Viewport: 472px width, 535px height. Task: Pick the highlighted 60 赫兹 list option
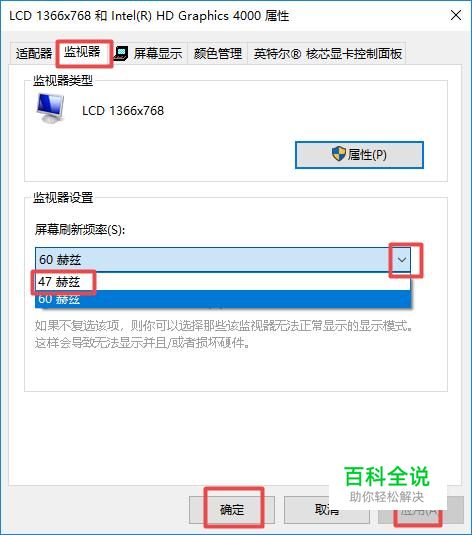pos(223,299)
